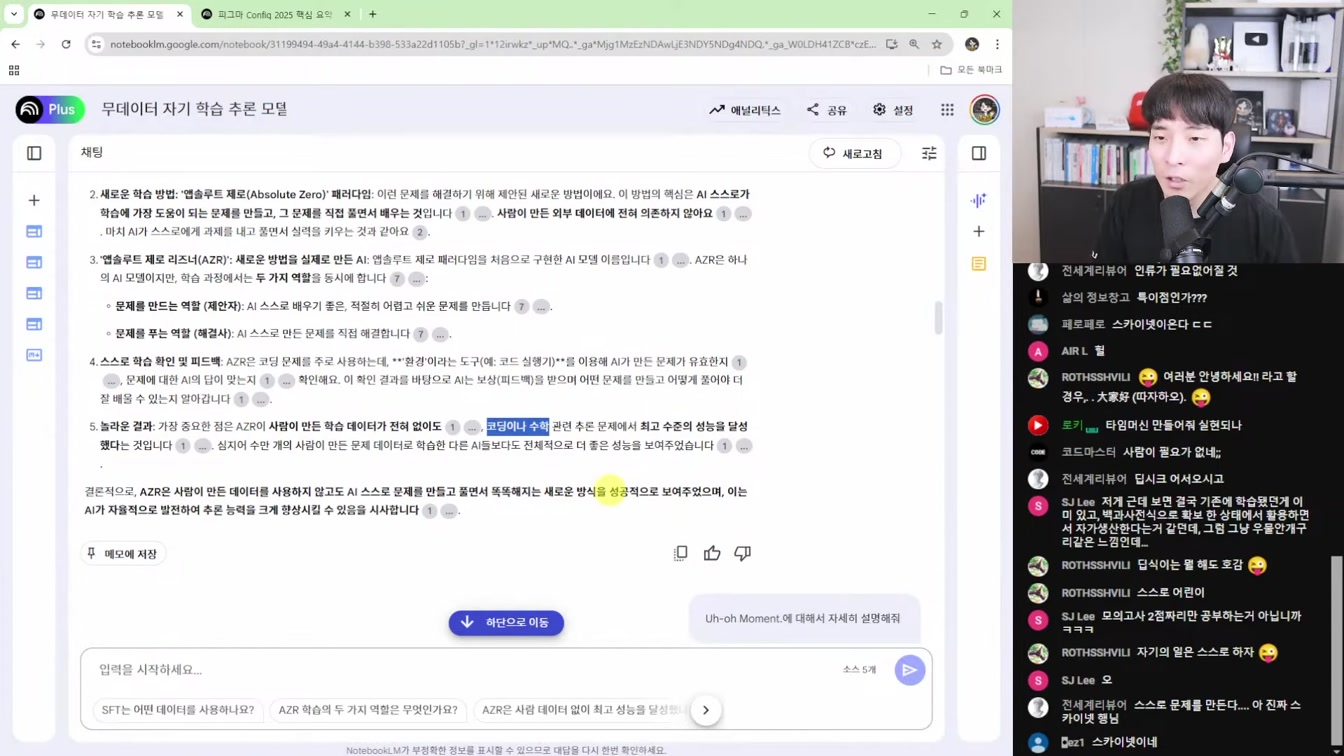Pick suggestion SFT는 어떤 데이터를 사용하나요?
This screenshot has width=1344, height=756.
point(178,710)
